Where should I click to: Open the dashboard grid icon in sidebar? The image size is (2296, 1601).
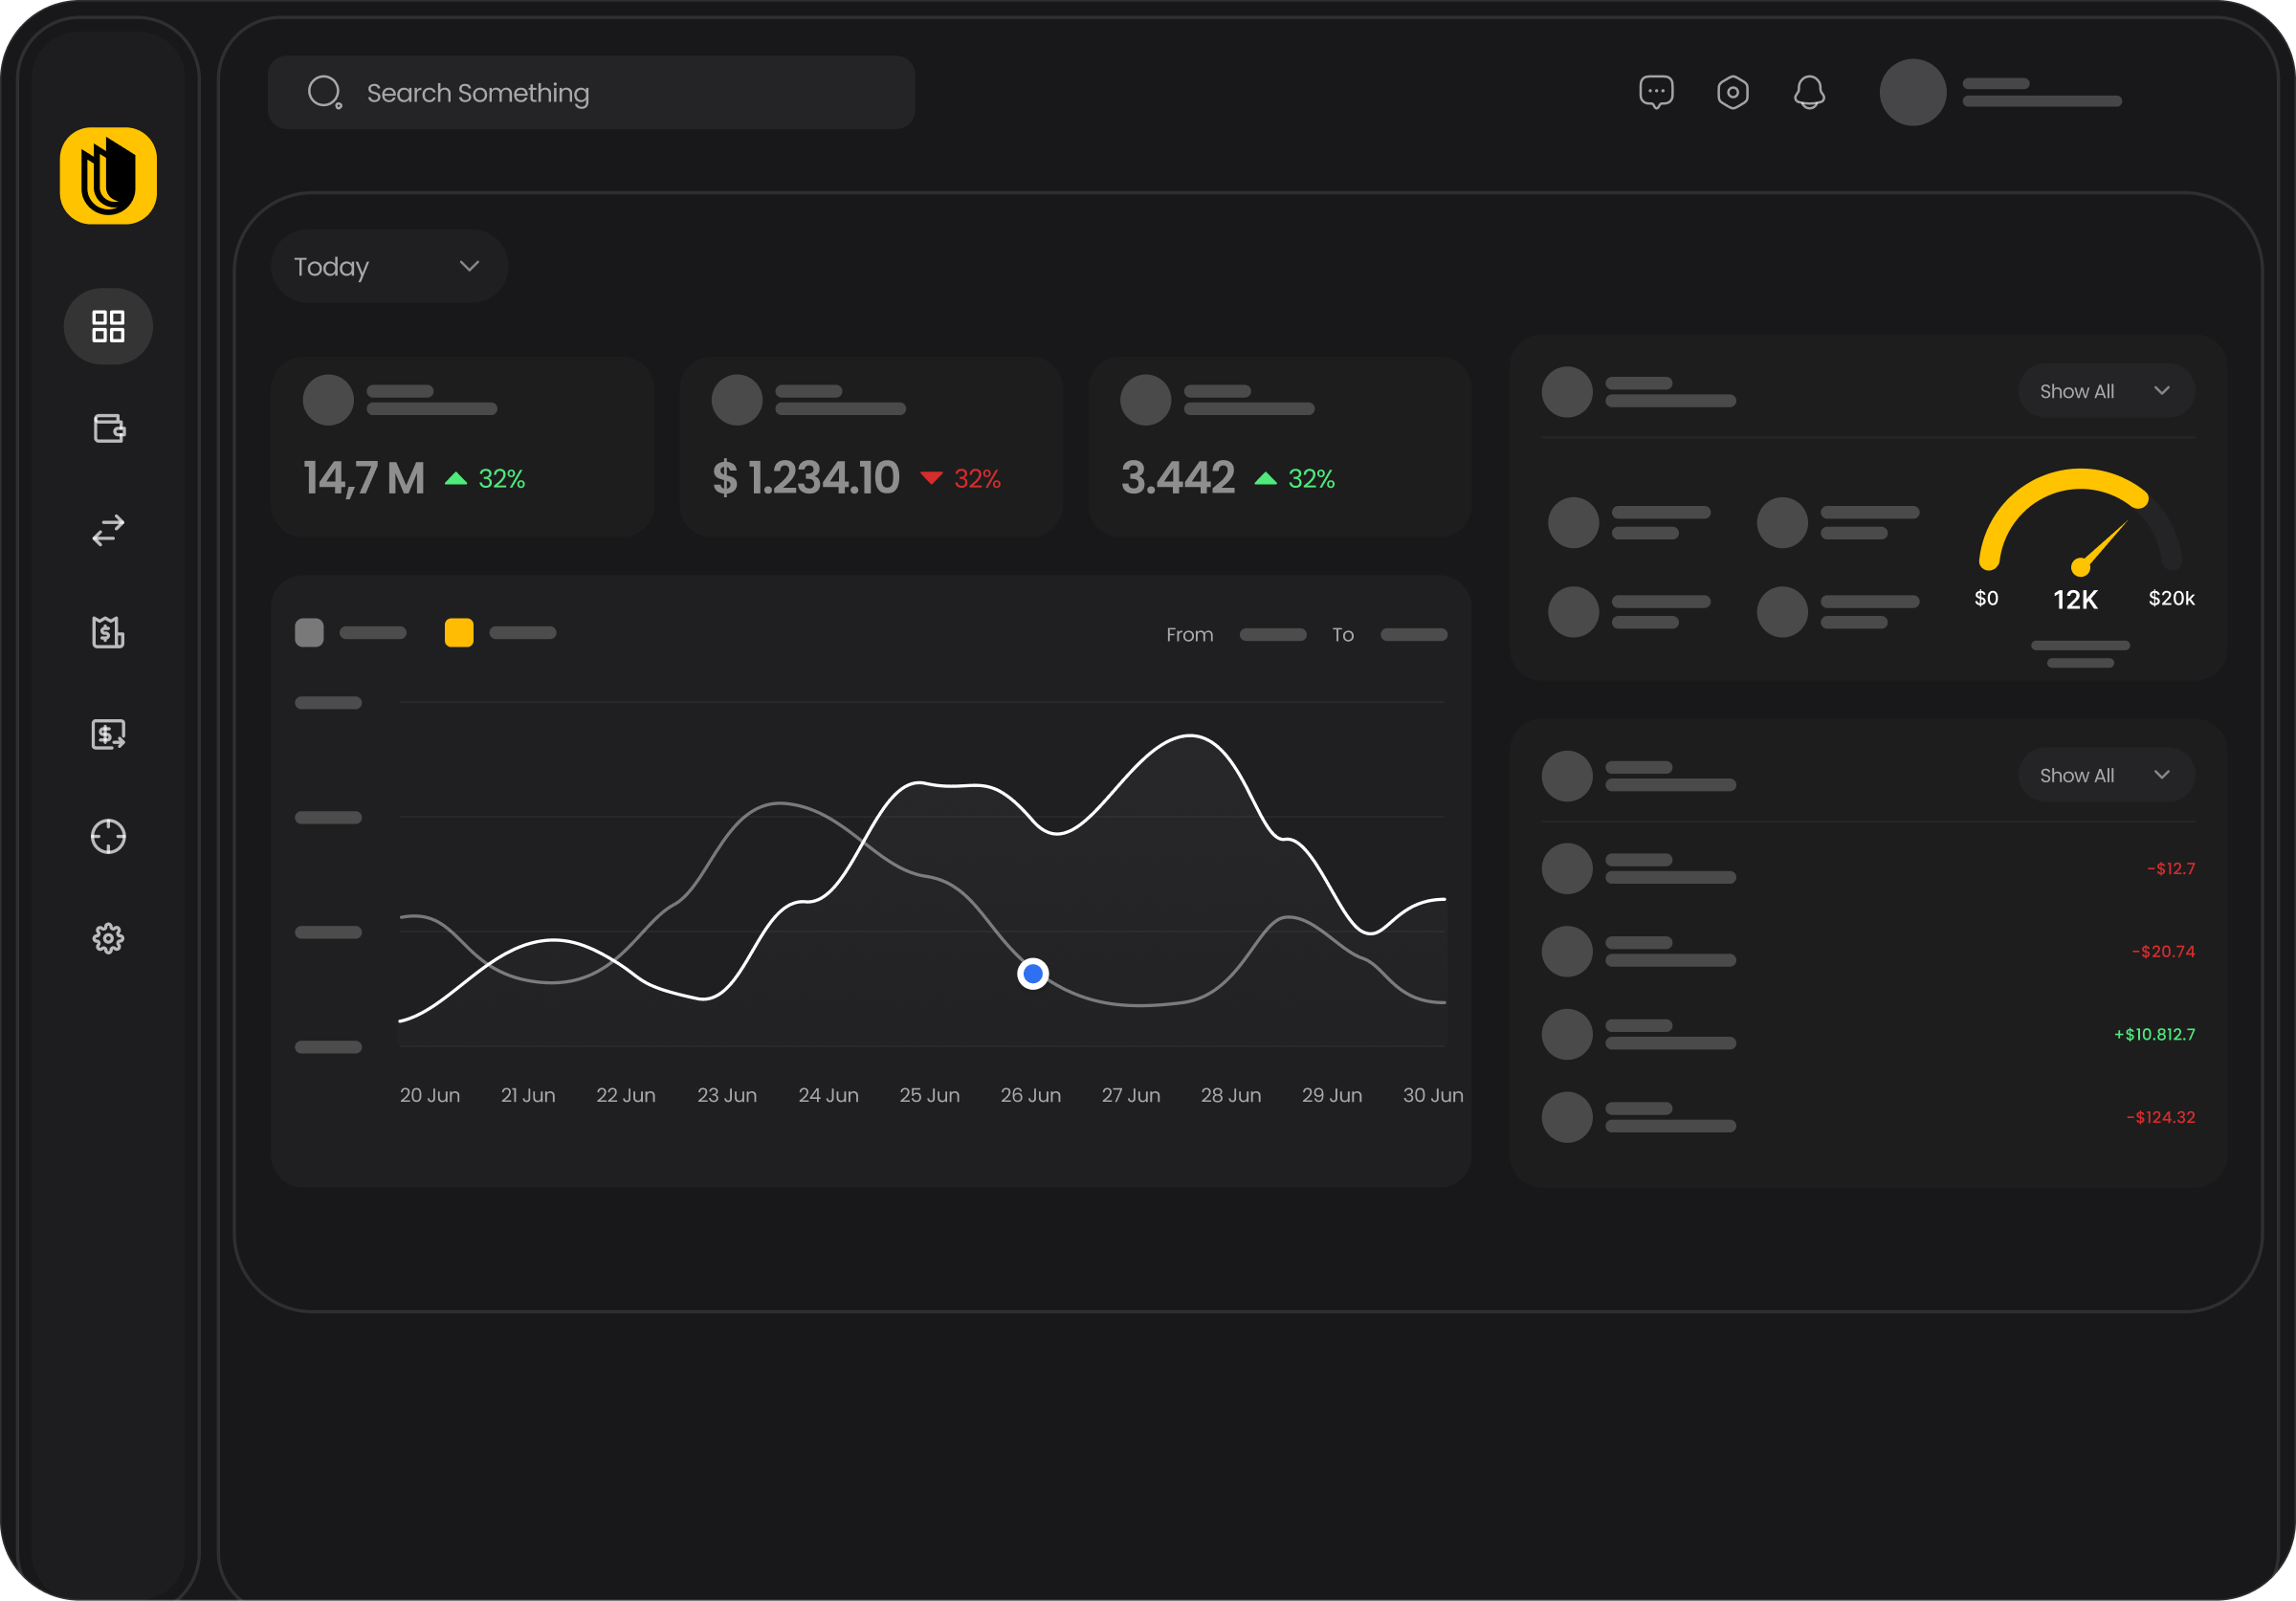coord(108,326)
